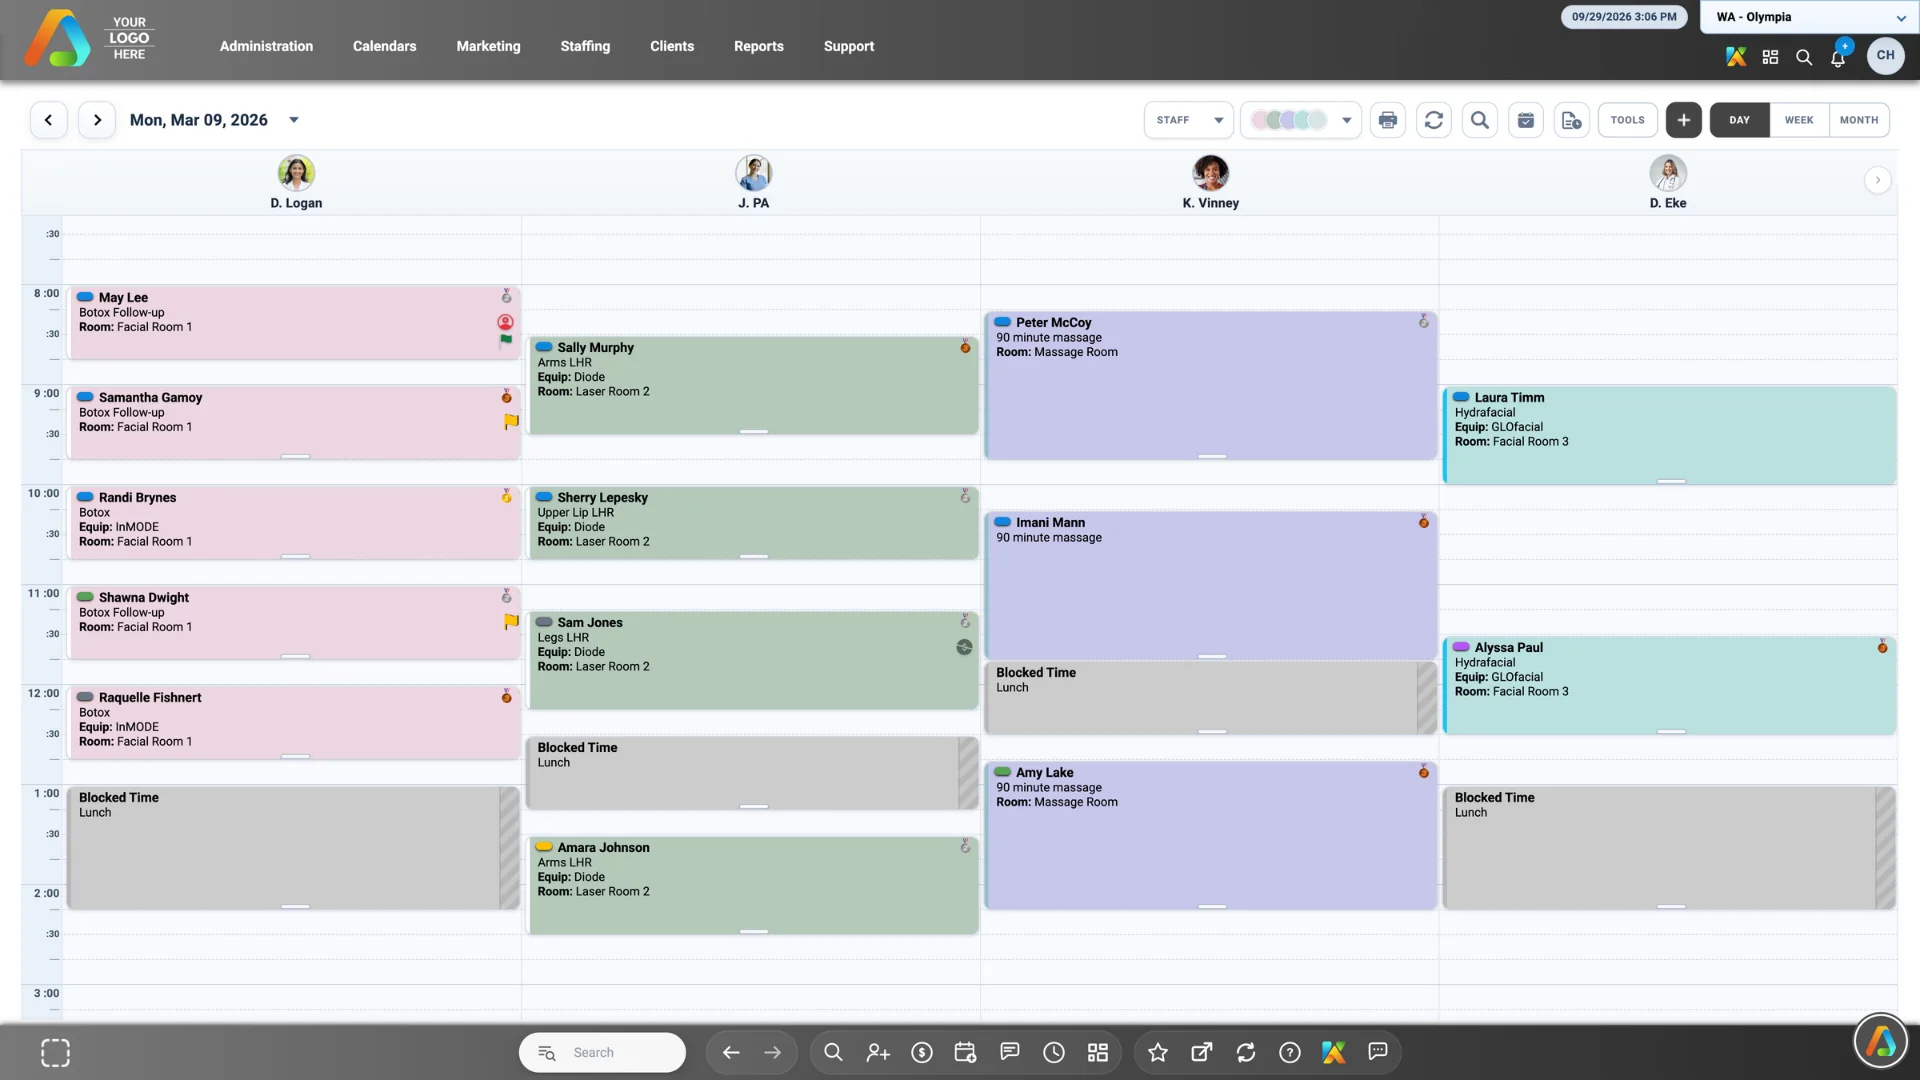Open Laura Timm's Hydrafacial appointment
The image size is (1920, 1080).
pyautogui.click(x=1668, y=435)
